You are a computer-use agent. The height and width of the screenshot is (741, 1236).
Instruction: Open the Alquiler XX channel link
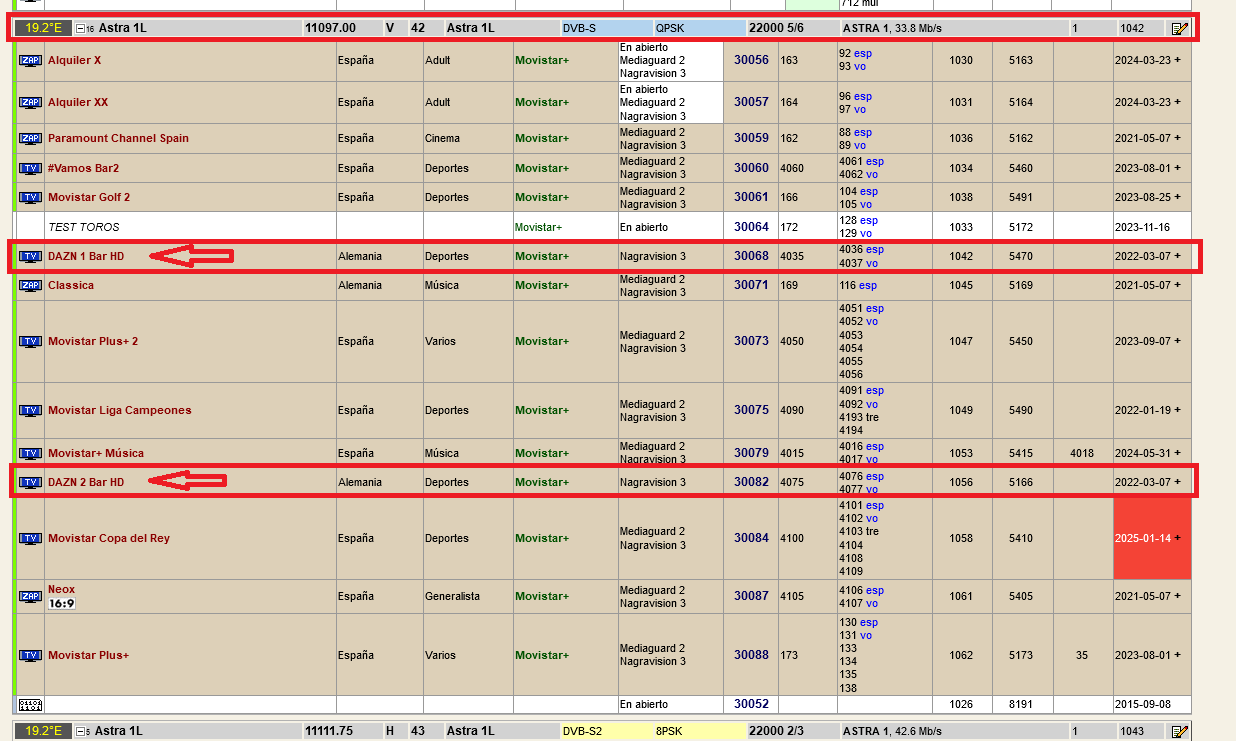point(78,102)
